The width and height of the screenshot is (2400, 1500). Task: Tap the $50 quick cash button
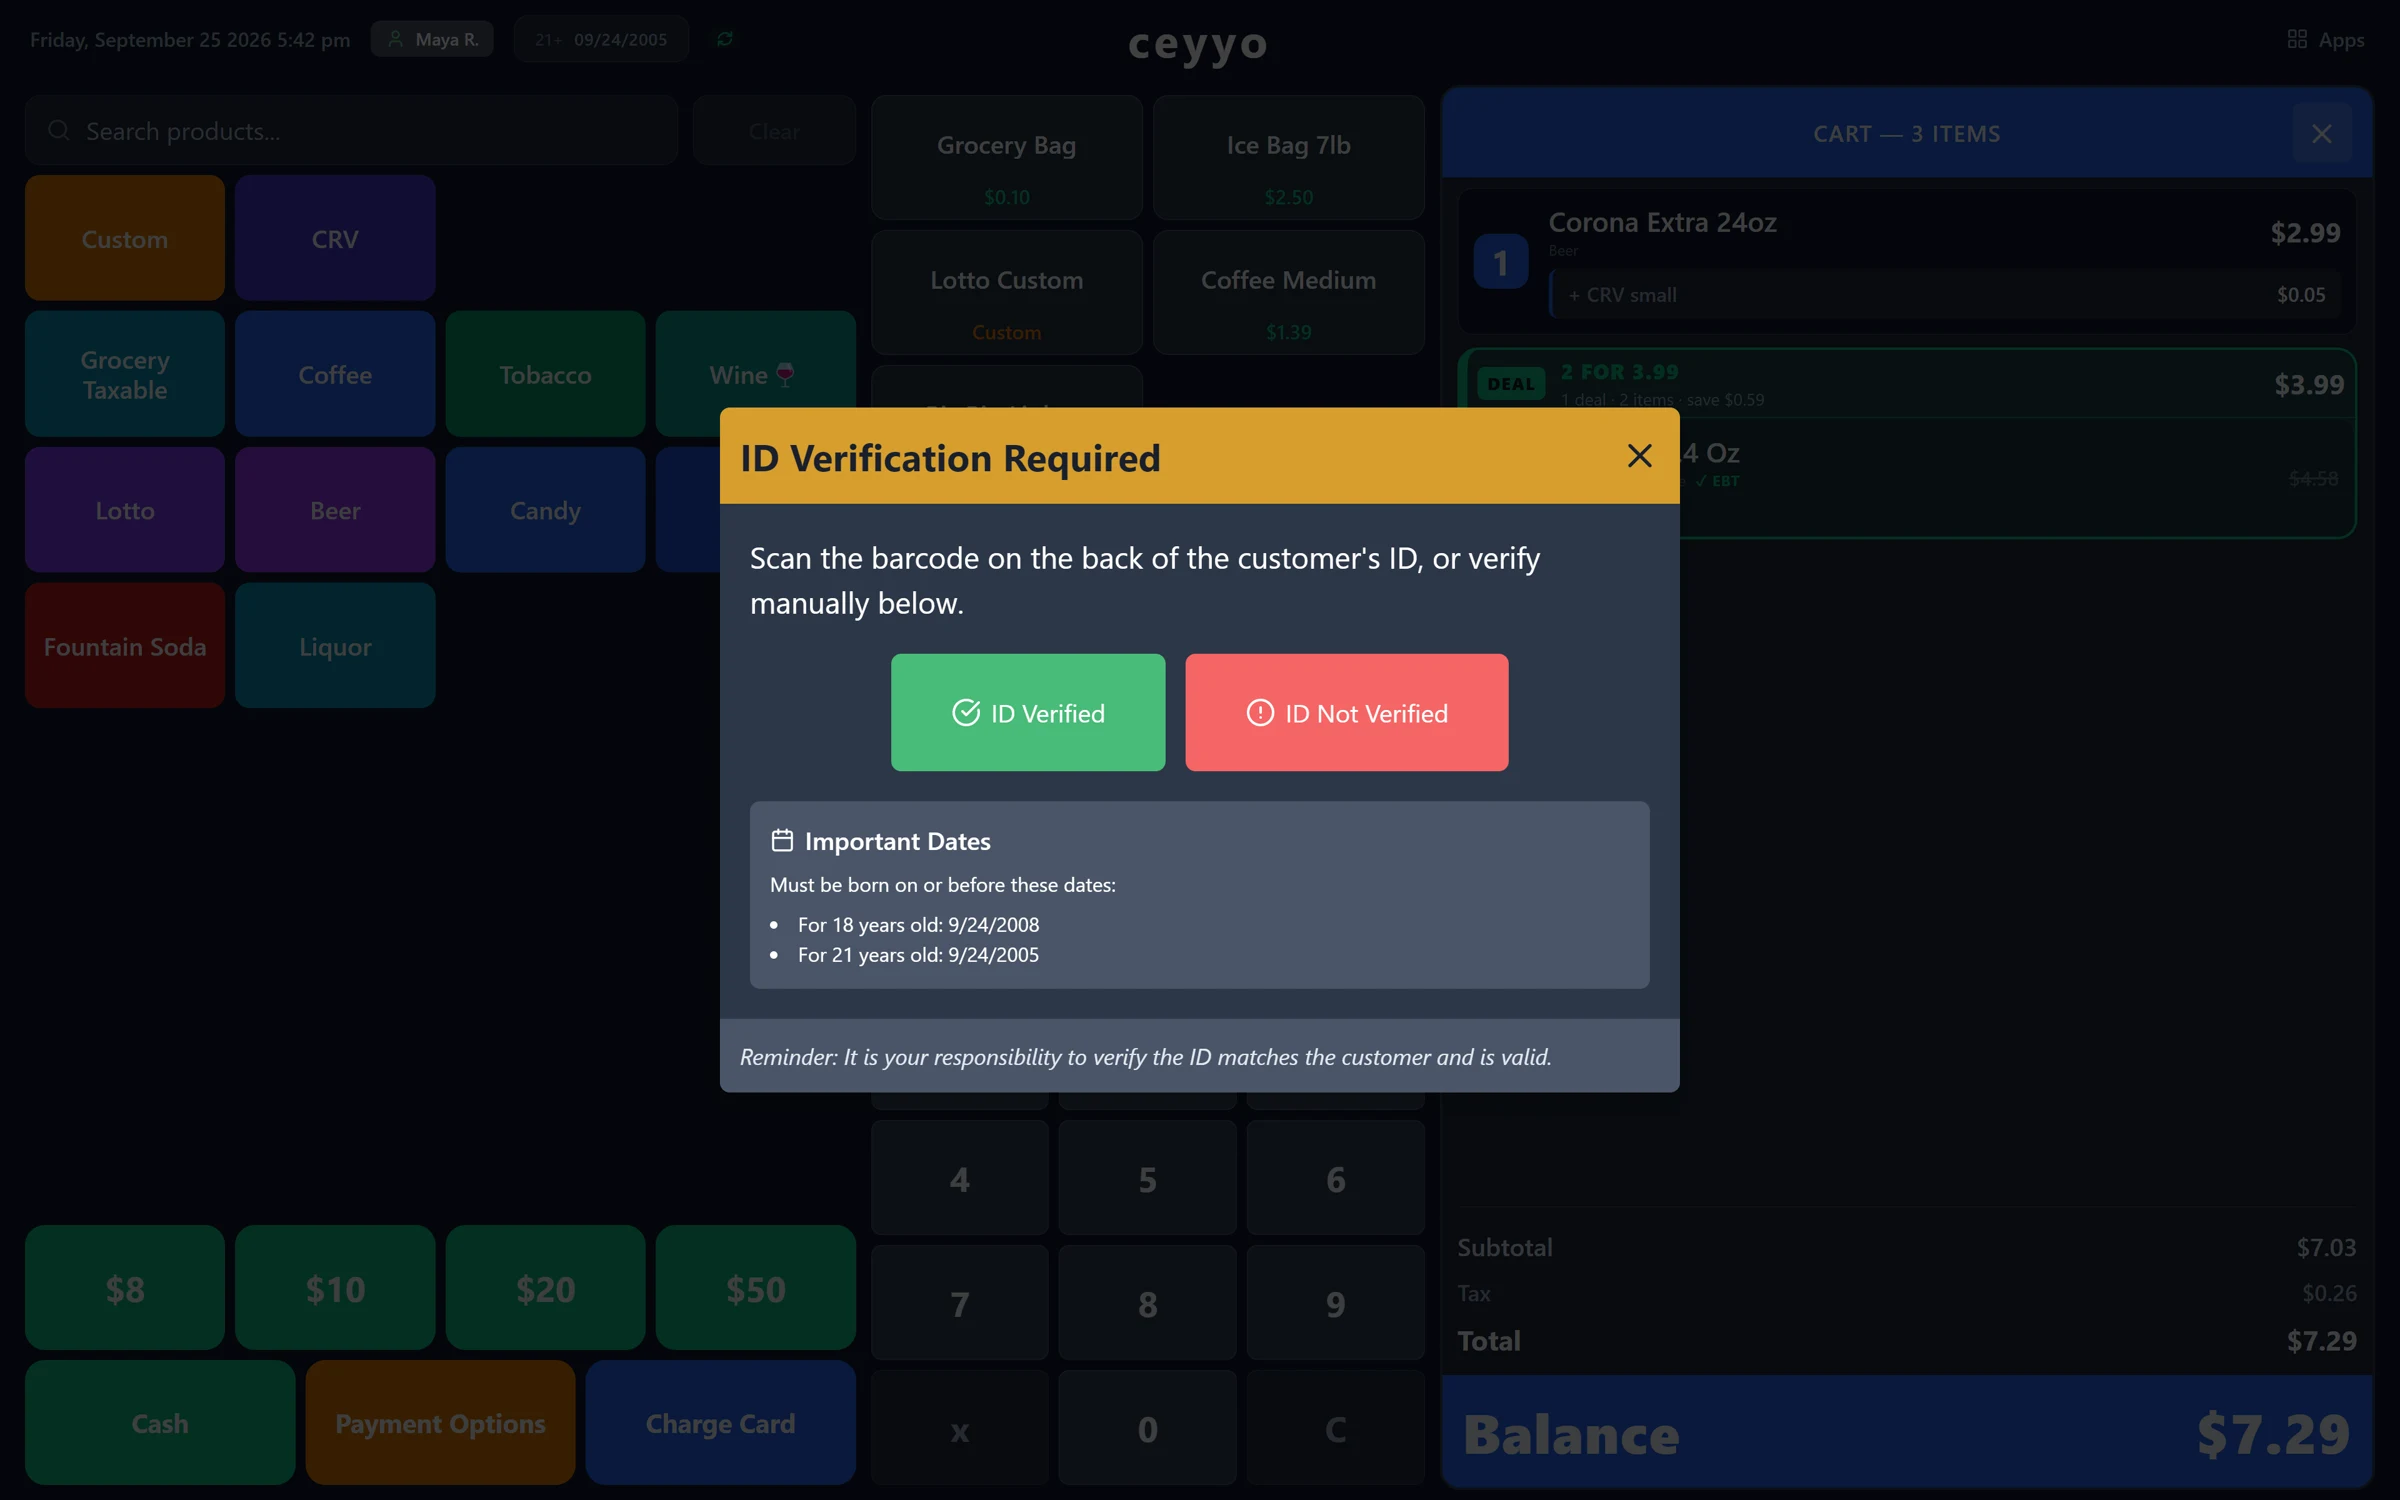pyautogui.click(x=755, y=1288)
